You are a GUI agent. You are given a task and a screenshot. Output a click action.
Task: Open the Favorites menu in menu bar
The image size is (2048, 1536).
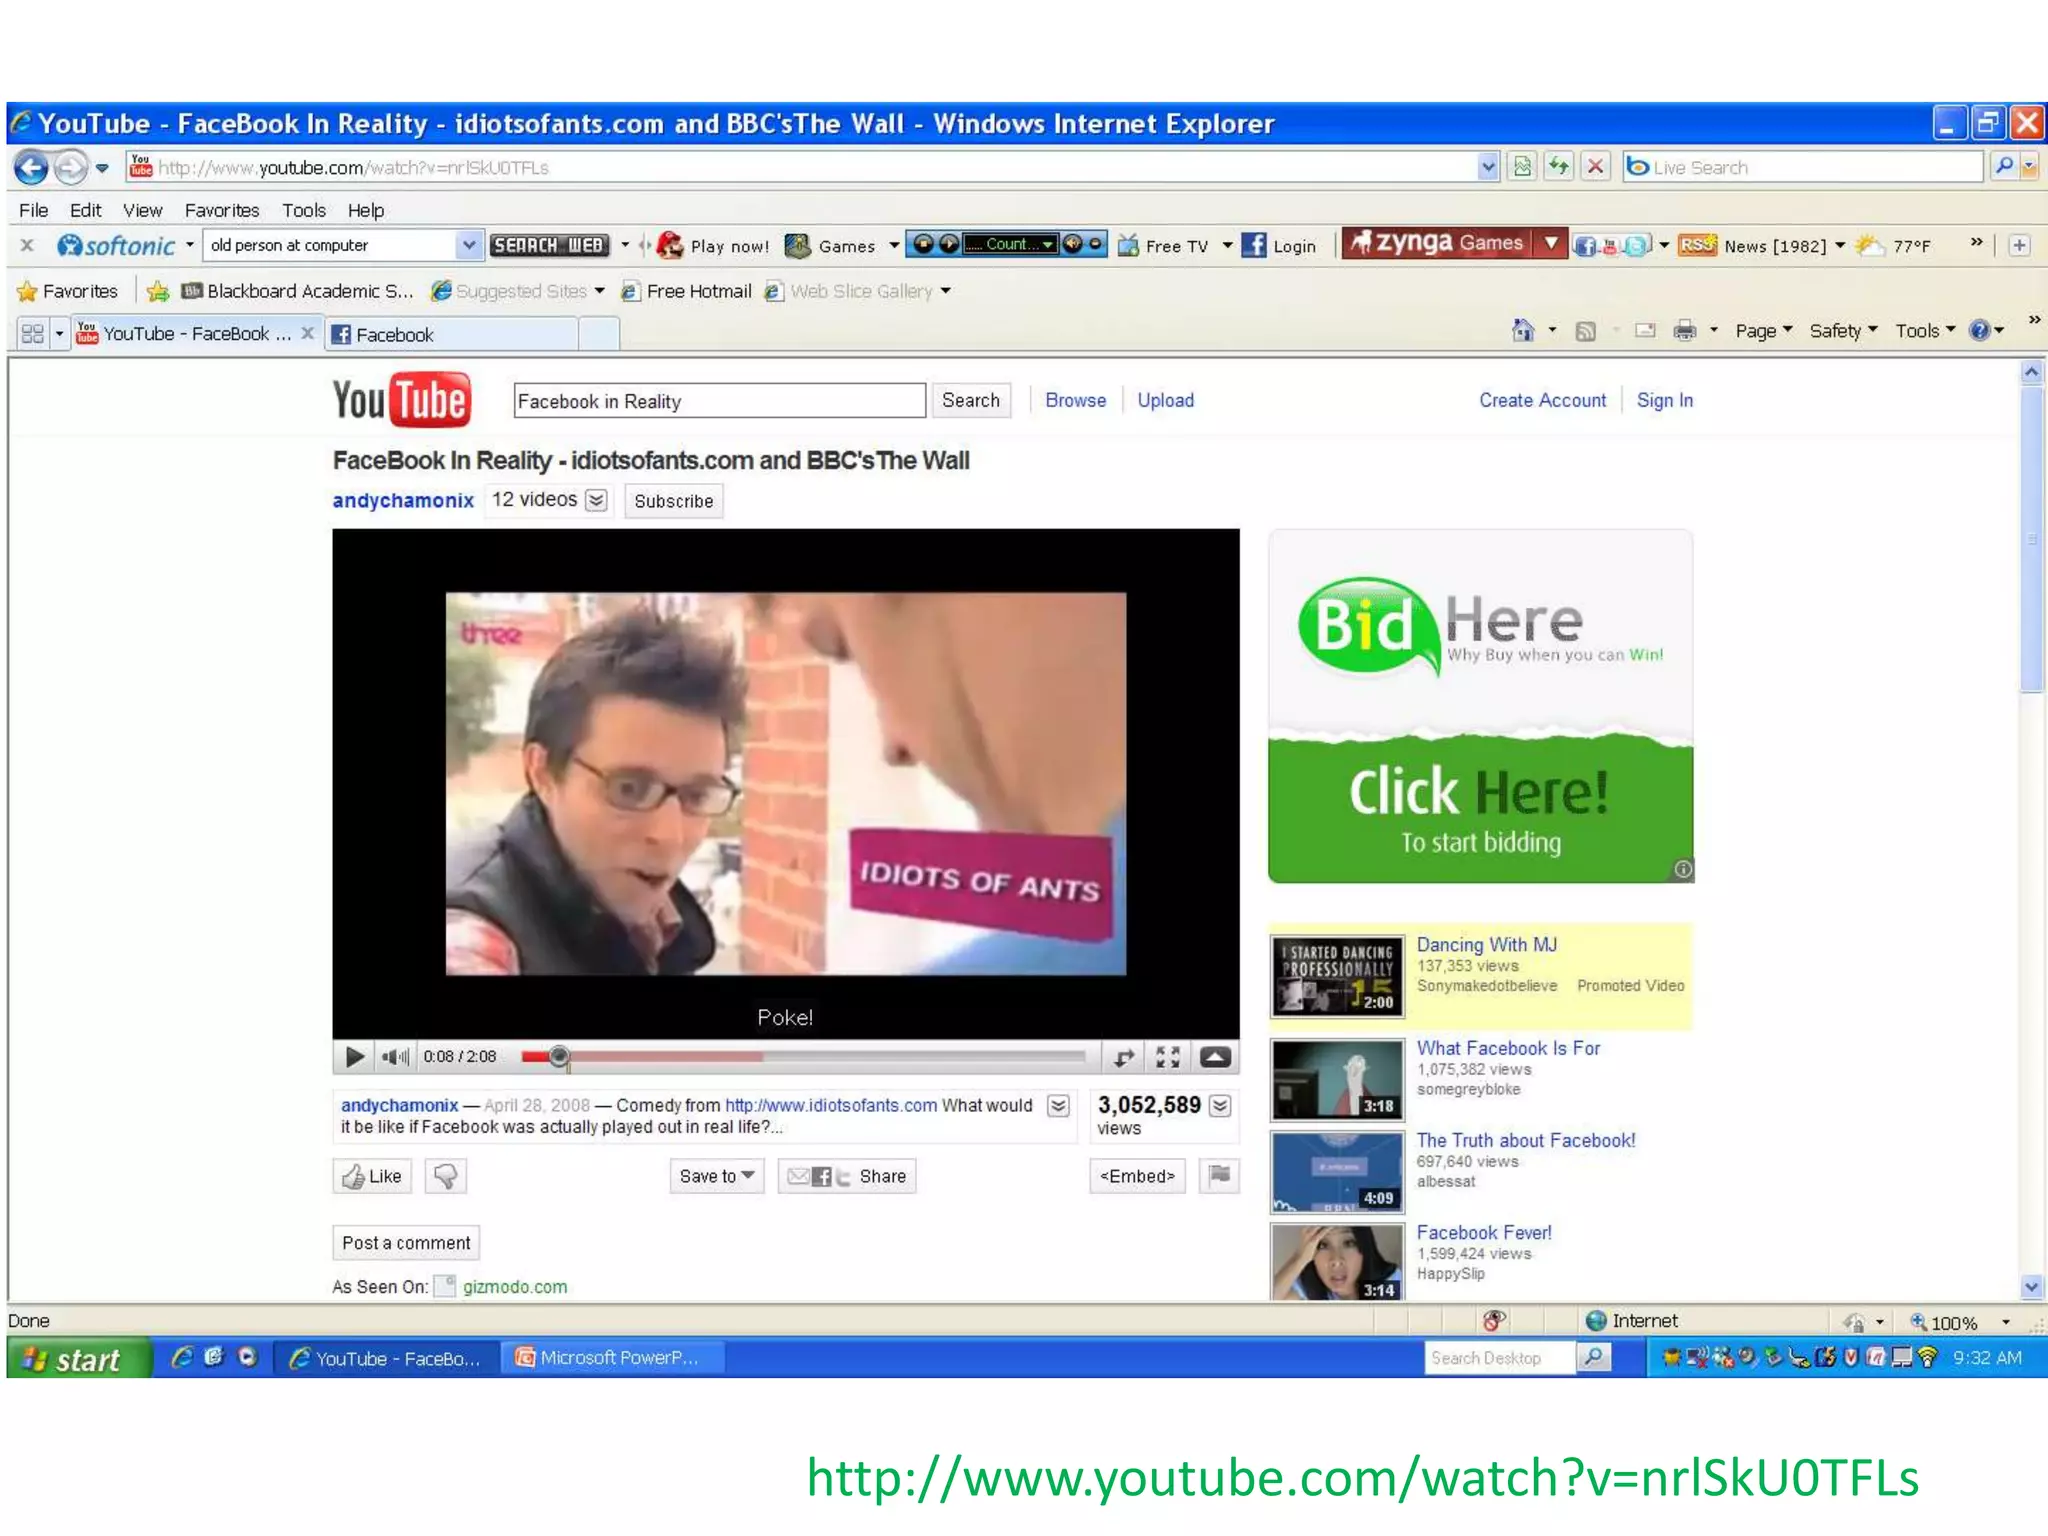(x=221, y=210)
